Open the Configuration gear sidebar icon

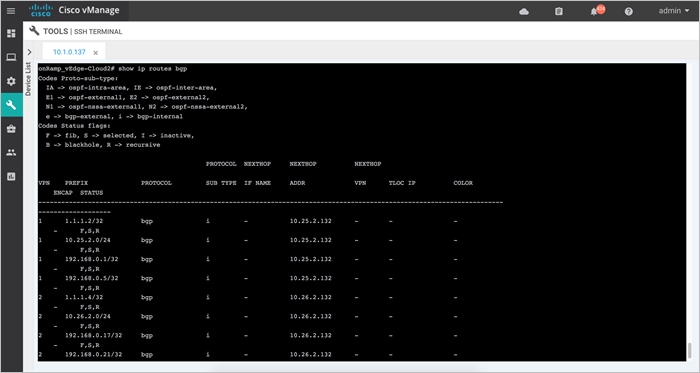click(11, 81)
